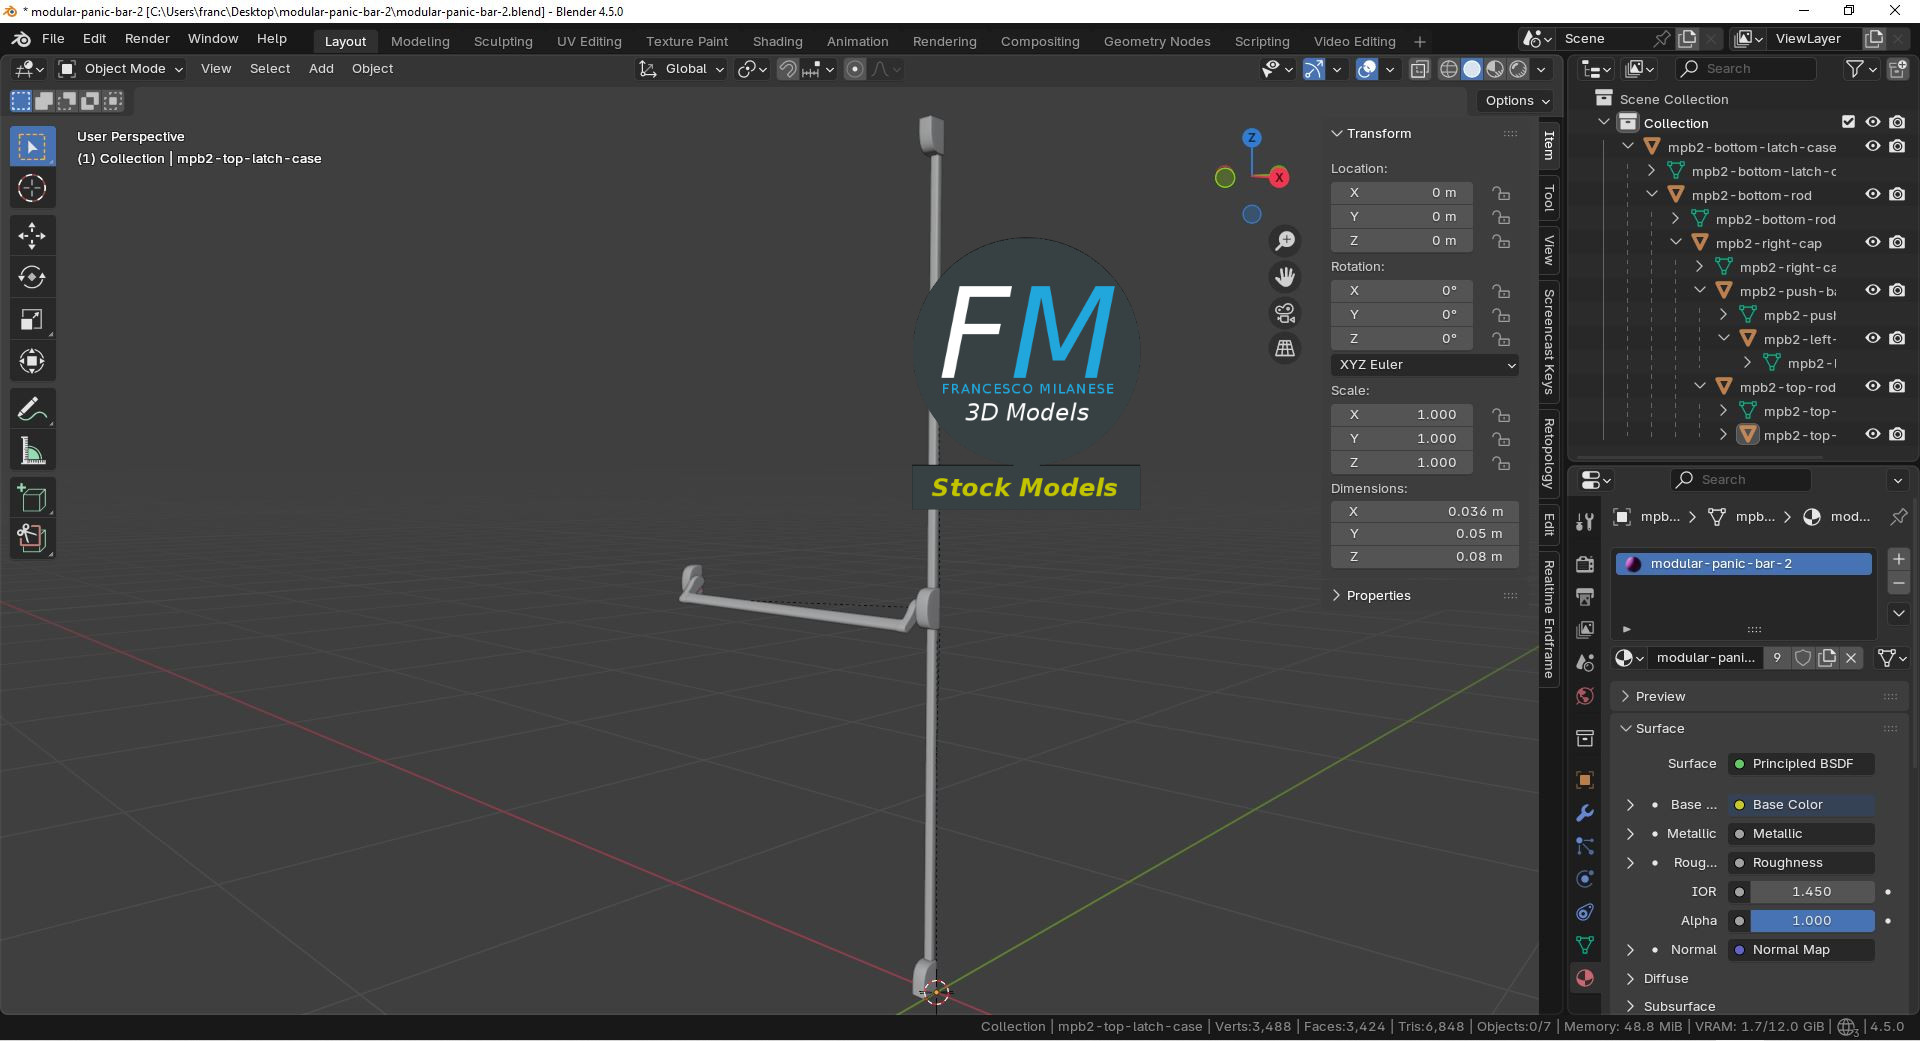Toggle X-ray mode
This screenshot has width=1920, height=1041.
click(1419, 69)
